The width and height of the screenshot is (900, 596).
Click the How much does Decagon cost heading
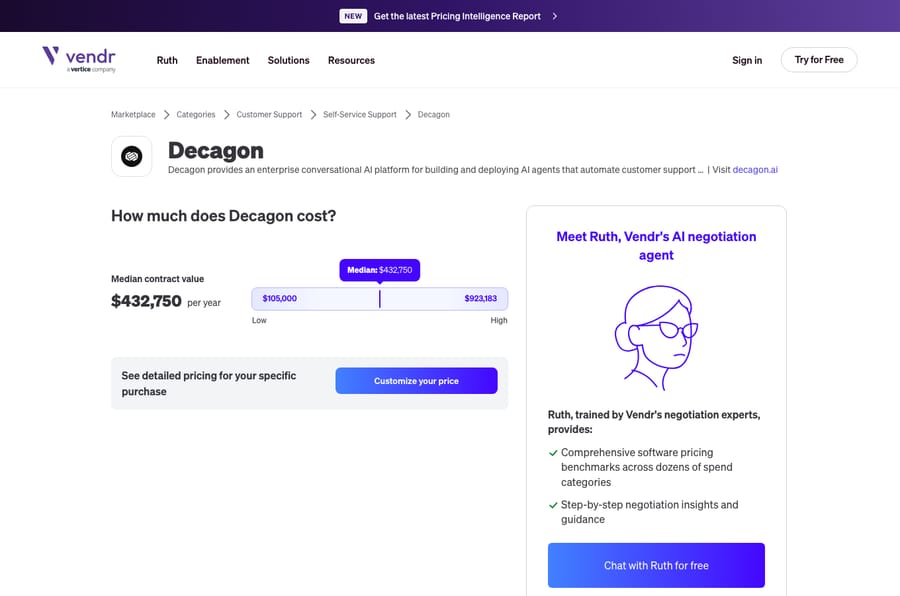pos(223,216)
